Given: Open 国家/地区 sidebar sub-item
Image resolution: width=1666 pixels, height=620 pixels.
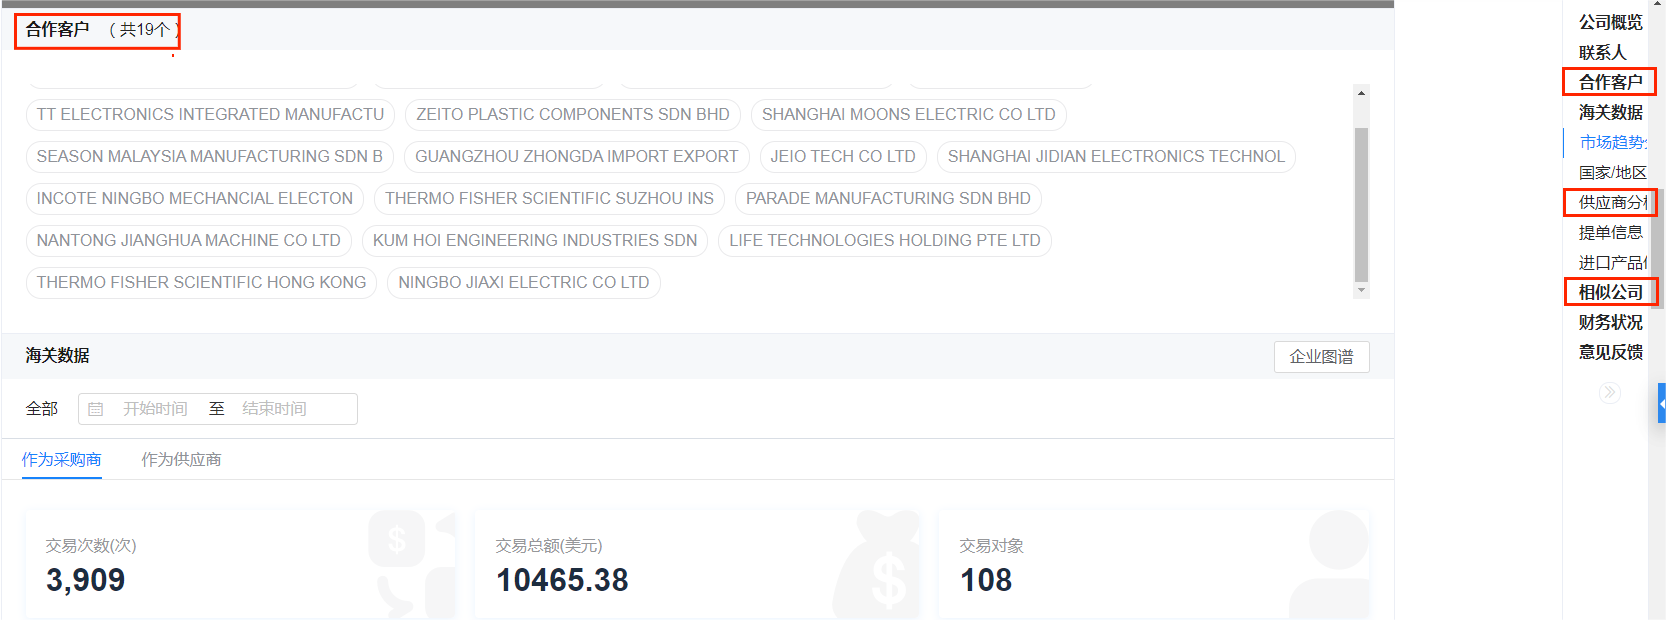Looking at the screenshot, I should (x=1613, y=172).
